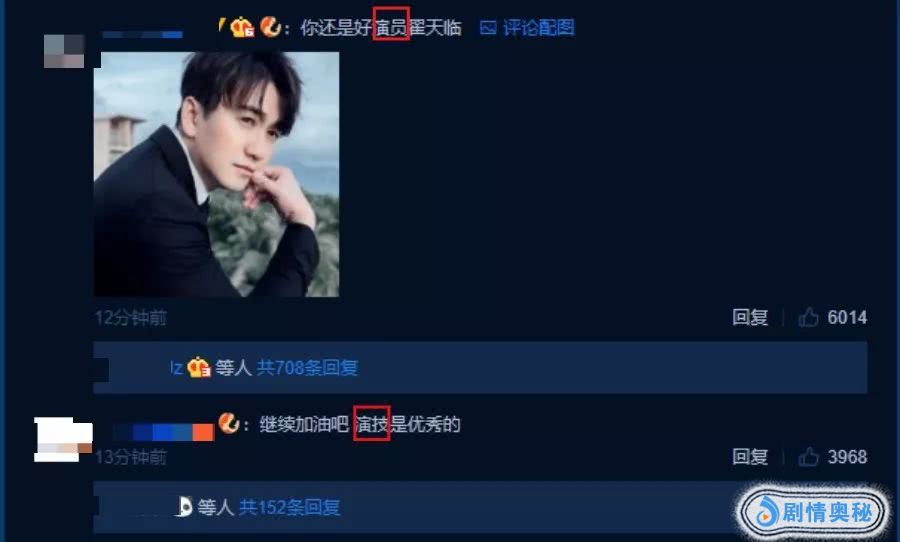Reply to the 12分钟前 comment
Image resolution: width=900 pixels, height=542 pixels.
(x=750, y=317)
